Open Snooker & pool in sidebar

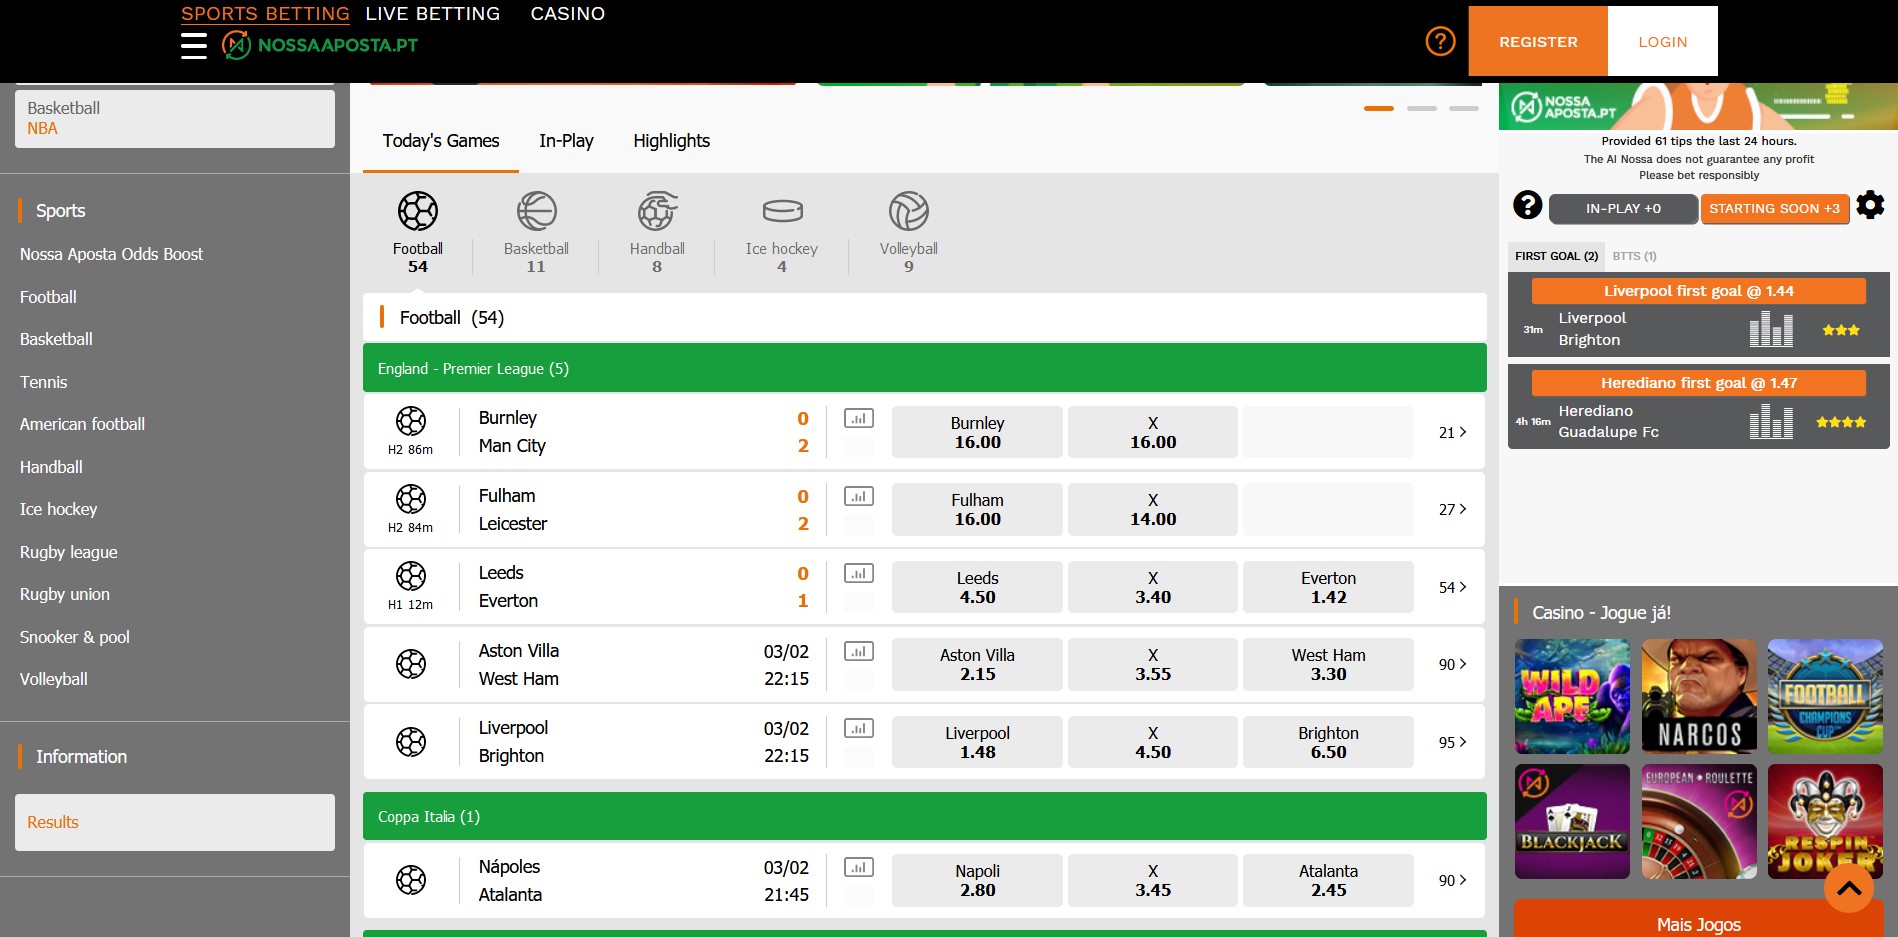click(75, 637)
